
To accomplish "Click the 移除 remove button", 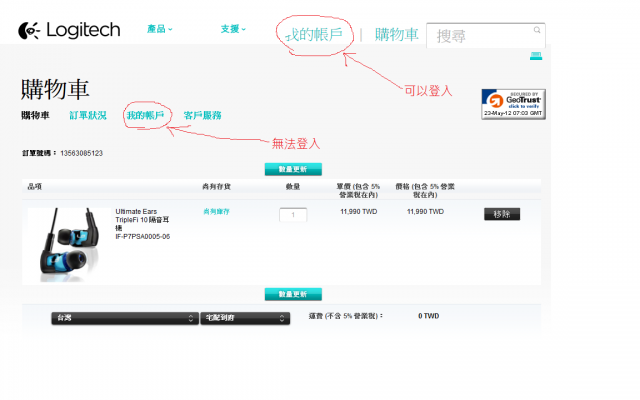I will click(502, 214).
